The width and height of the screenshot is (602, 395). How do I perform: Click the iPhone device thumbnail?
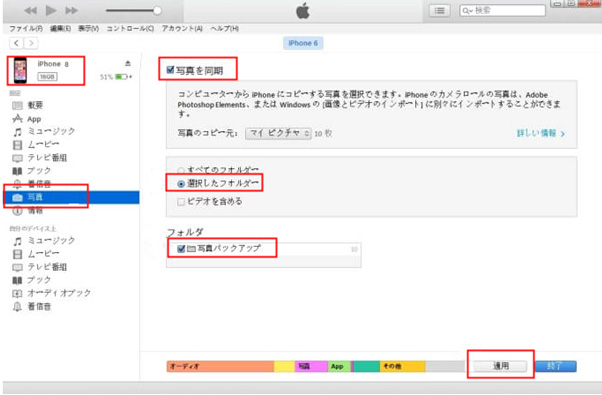point(20,70)
